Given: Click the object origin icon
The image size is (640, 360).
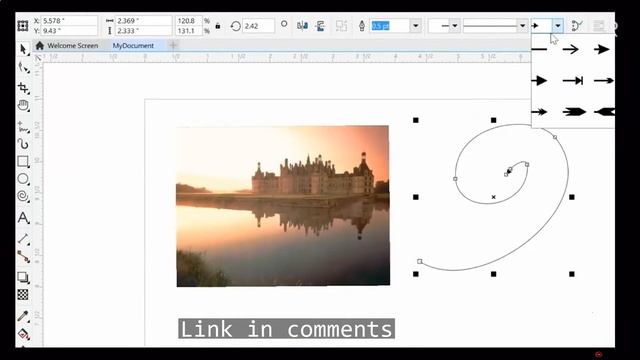Looking at the screenshot, I should click(23, 26).
